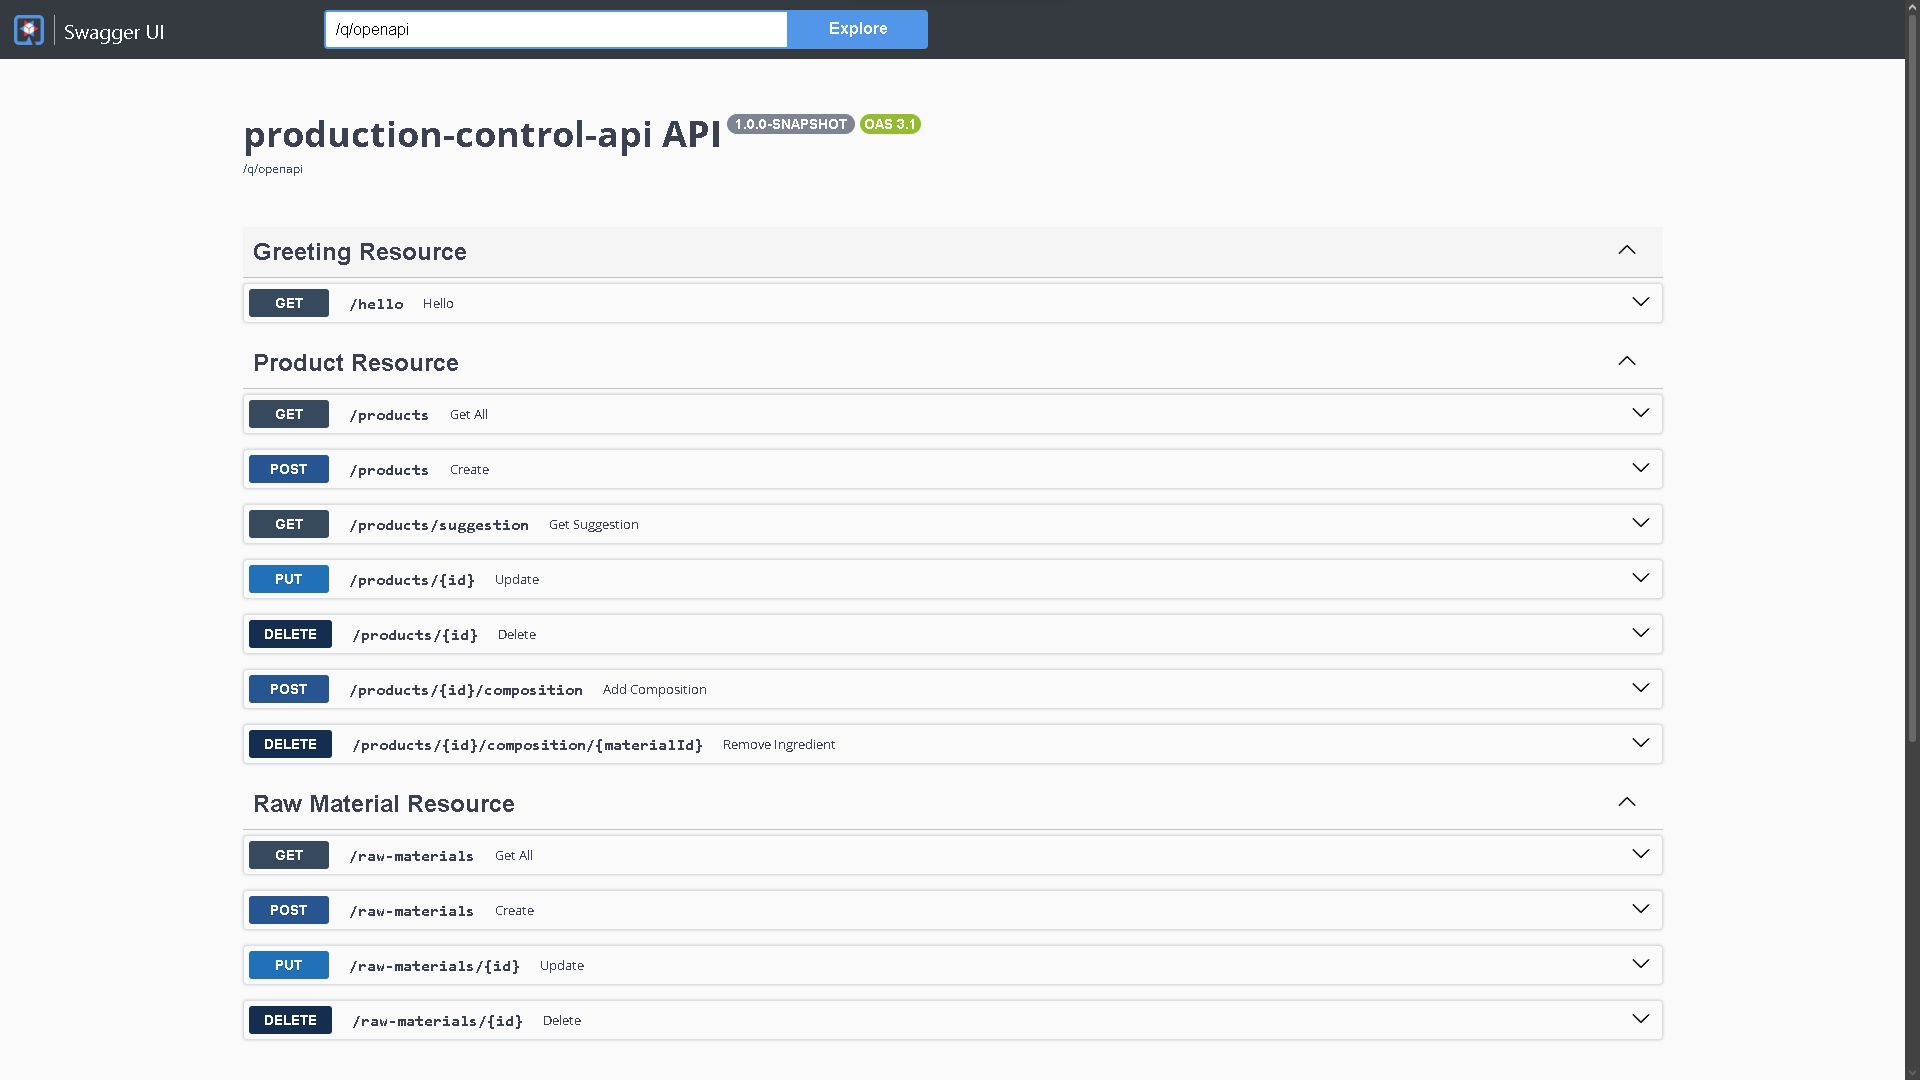The height and width of the screenshot is (1080, 1920).
Task: Click the 1.0.0-SNAPSHOT version badge
Action: 790,124
